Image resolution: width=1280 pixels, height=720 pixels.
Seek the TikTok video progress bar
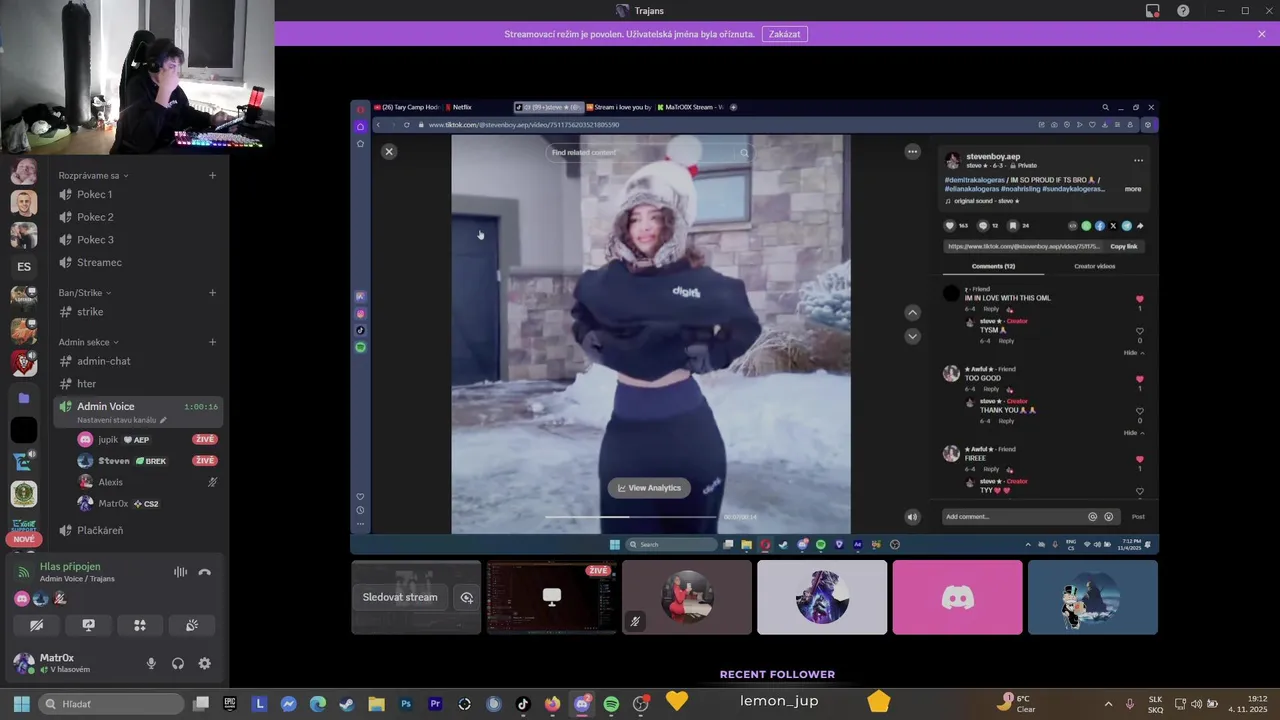pyautogui.click(x=632, y=517)
